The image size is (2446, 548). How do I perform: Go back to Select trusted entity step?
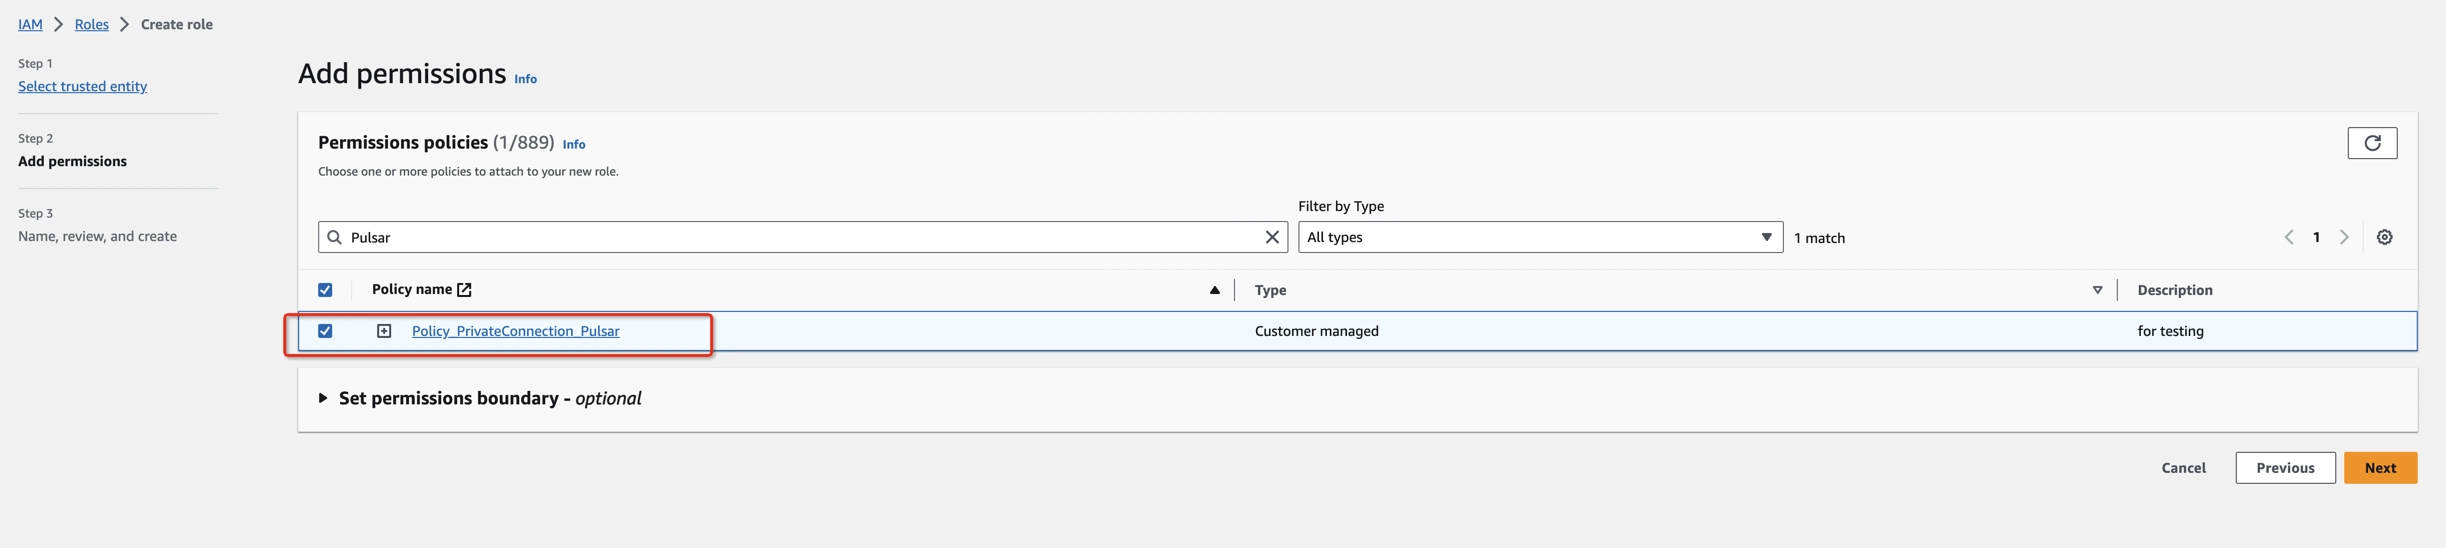tap(82, 86)
